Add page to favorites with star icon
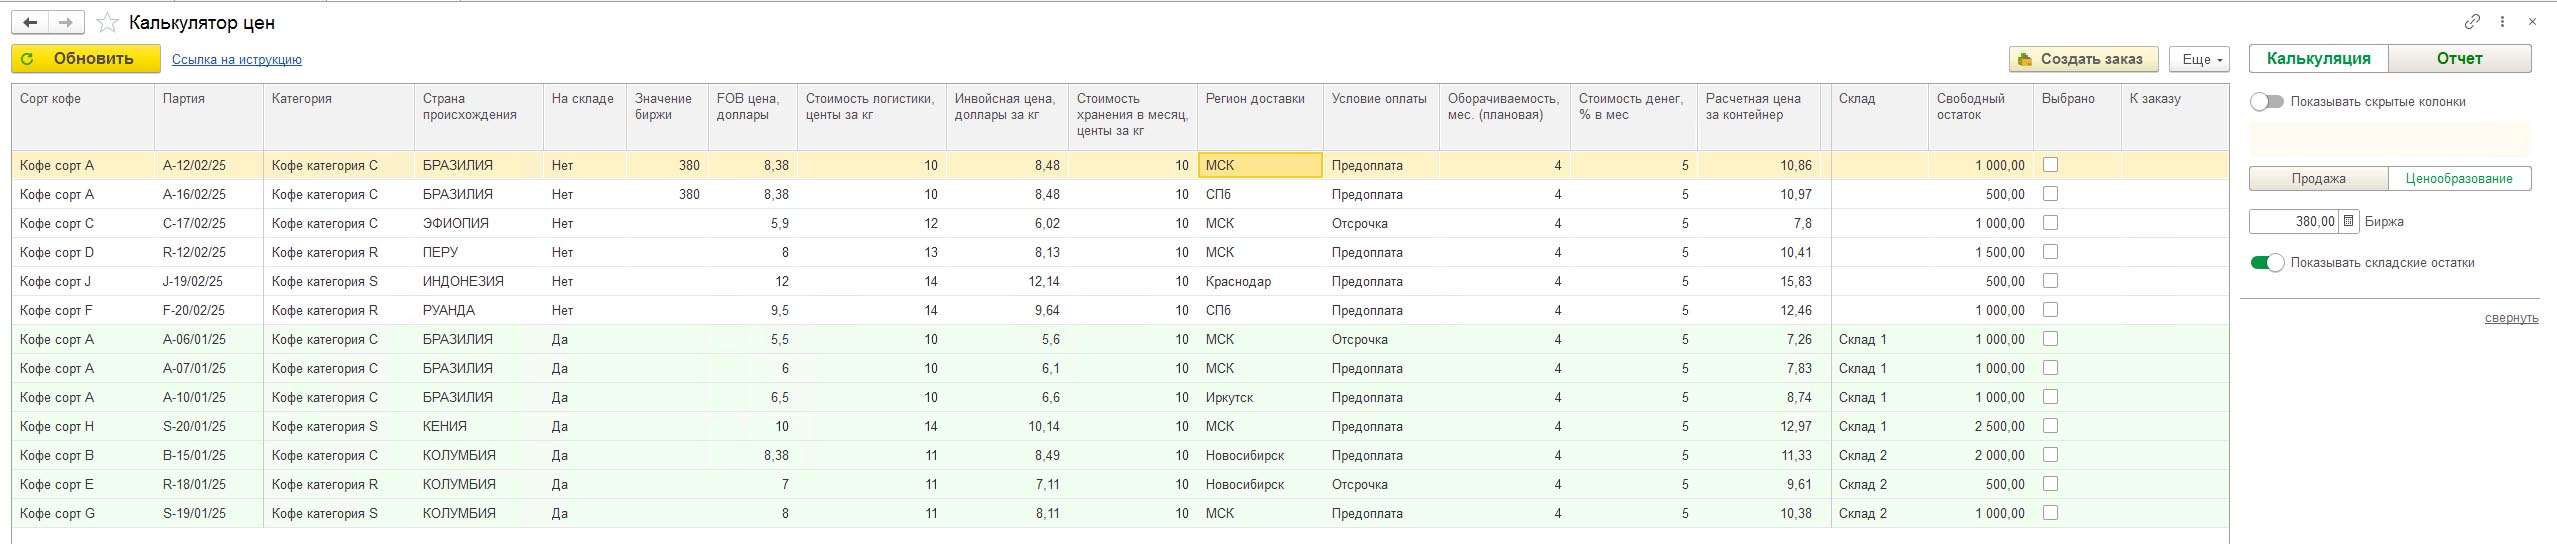Screen dimensions: 2557x544 107,22
